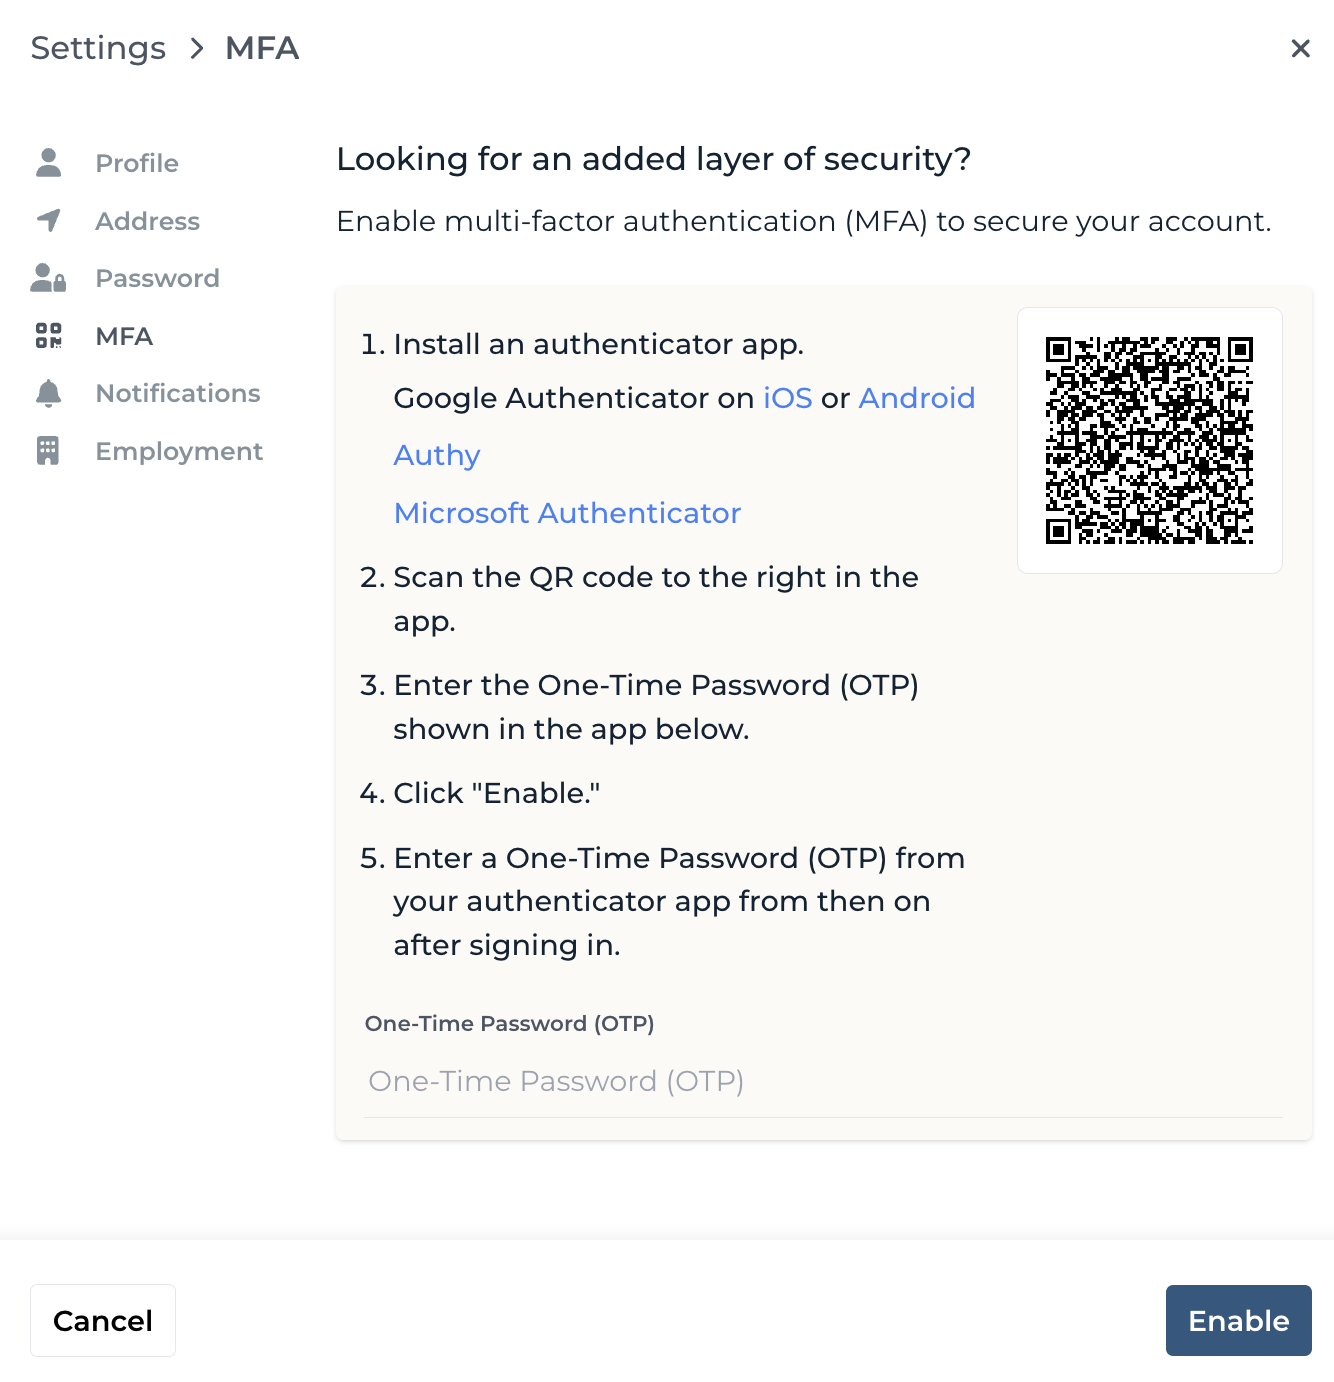Viewport: 1334px width, 1382px height.
Task: Click the Address arrow icon
Action: (48, 221)
